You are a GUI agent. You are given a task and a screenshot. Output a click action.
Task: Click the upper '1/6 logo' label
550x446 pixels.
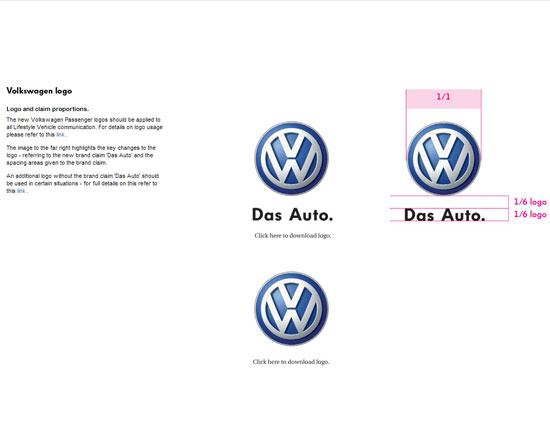pyautogui.click(x=530, y=202)
